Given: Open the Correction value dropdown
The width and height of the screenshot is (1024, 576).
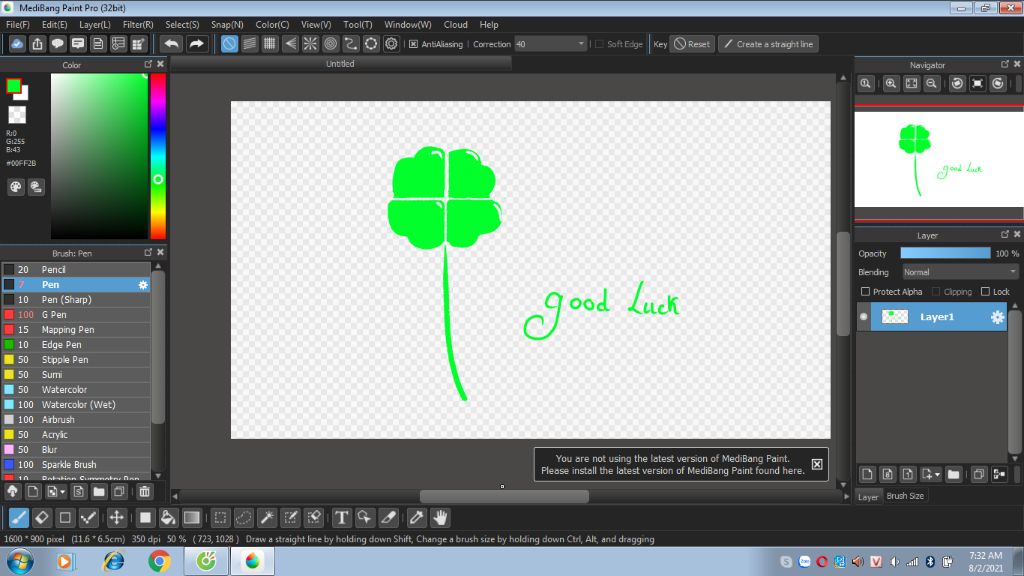Looking at the screenshot, I should 581,44.
